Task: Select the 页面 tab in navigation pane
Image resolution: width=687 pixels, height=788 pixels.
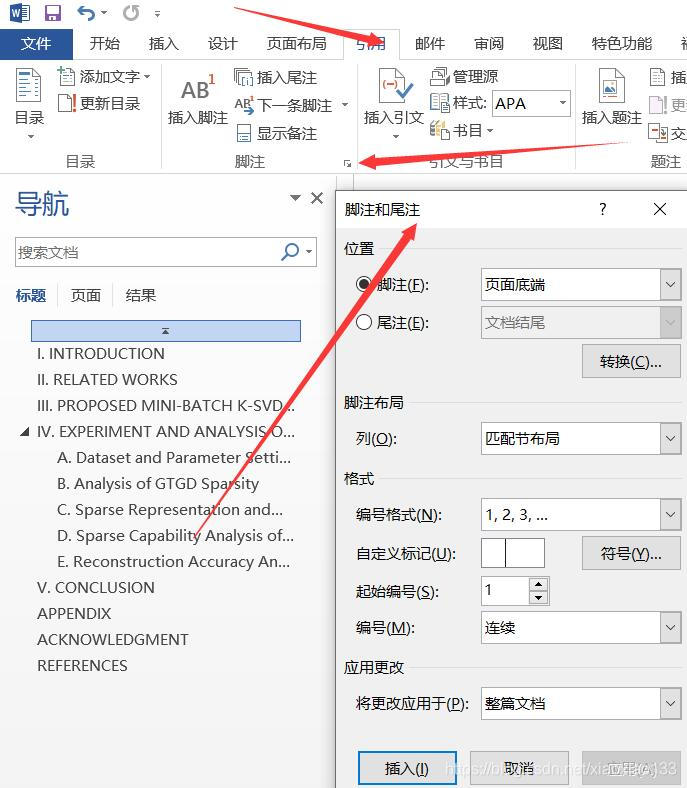Action: 85,296
